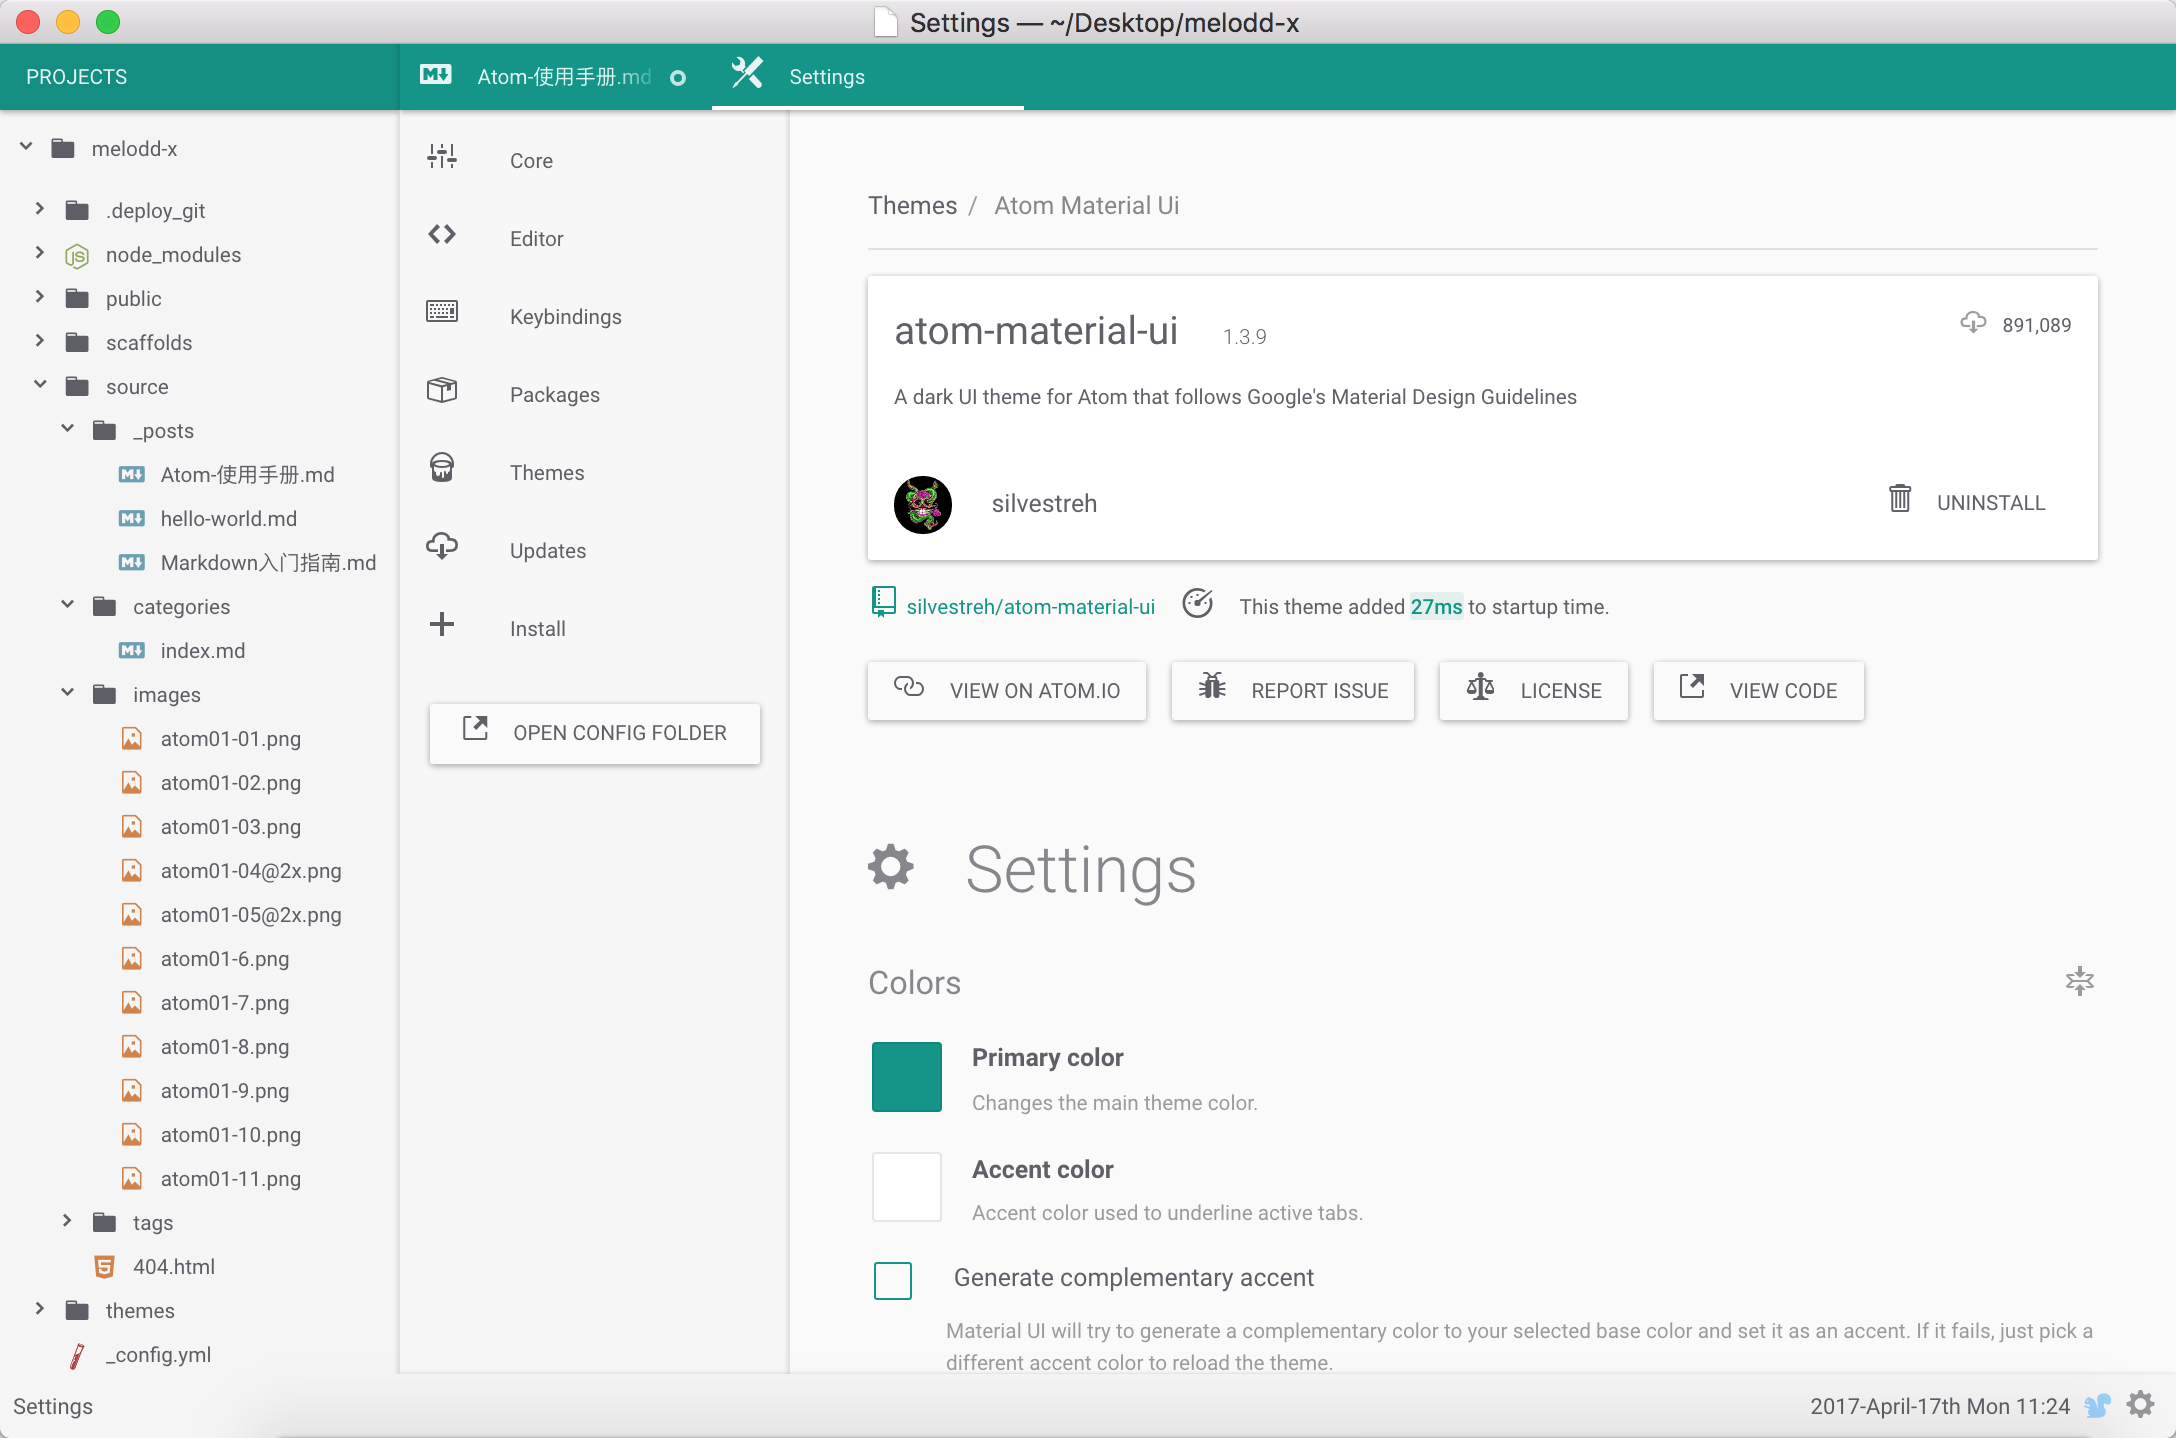Click the Themes paint bucket icon
Image resolution: width=2176 pixels, height=1438 pixels.
click(442, 468)
